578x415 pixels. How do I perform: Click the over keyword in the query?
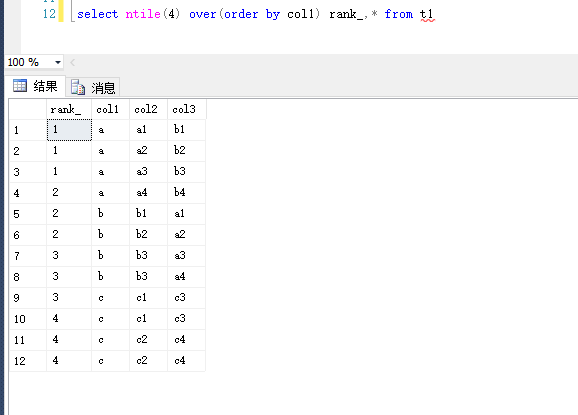pyautogui.click(x=203, y=14)
